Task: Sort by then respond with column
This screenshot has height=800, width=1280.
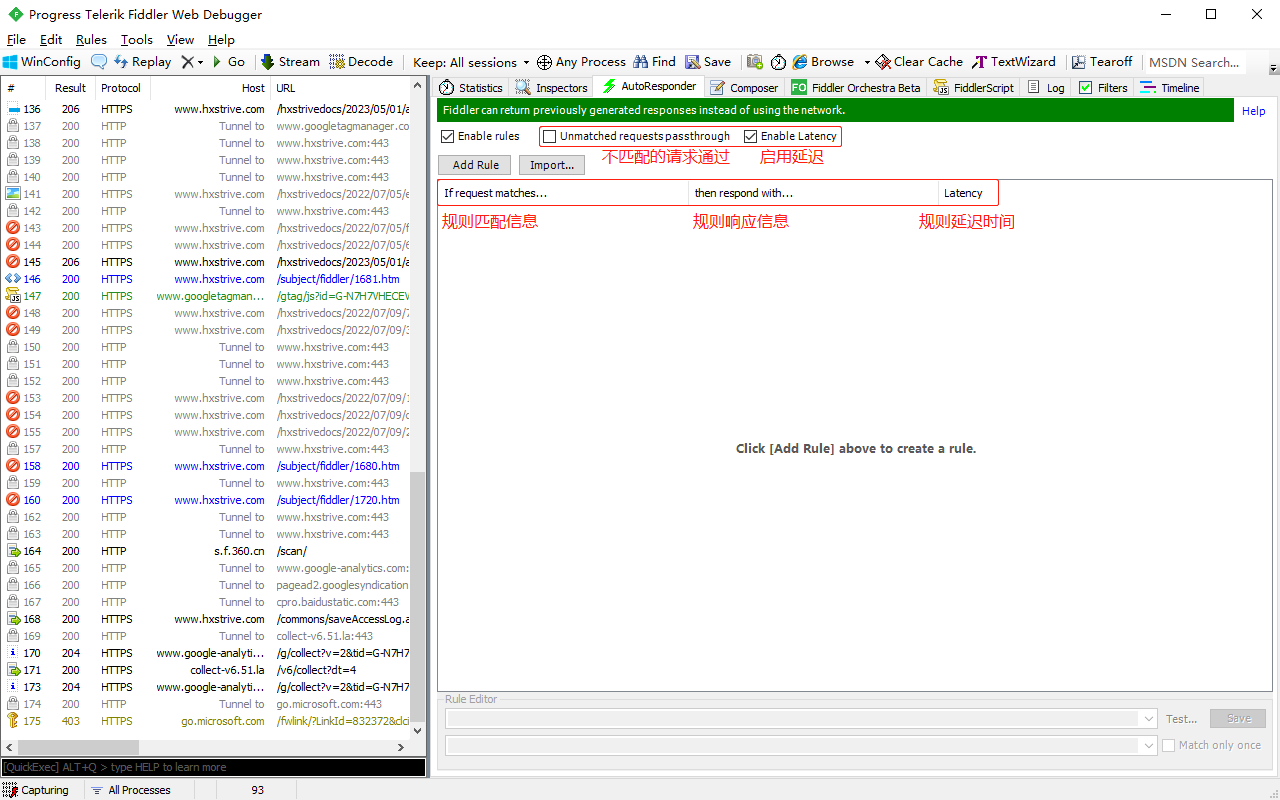Action: [x=813, y=193]
